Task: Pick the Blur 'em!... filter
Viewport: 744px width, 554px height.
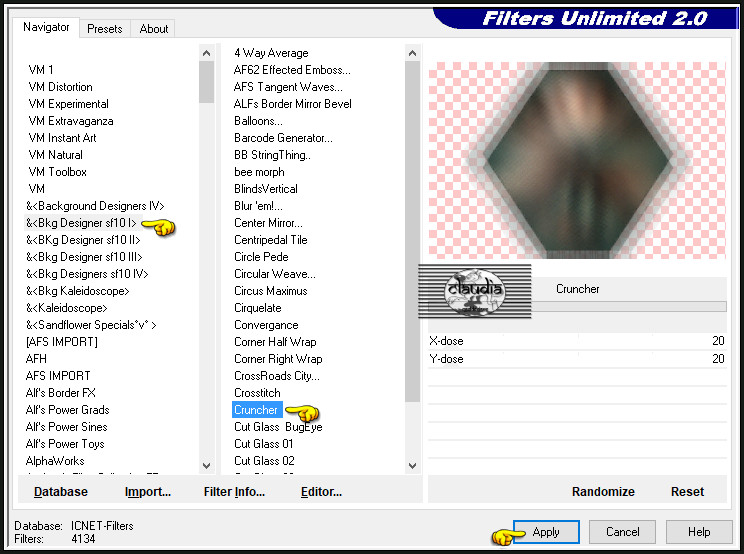Action: (x=258, y=206)
